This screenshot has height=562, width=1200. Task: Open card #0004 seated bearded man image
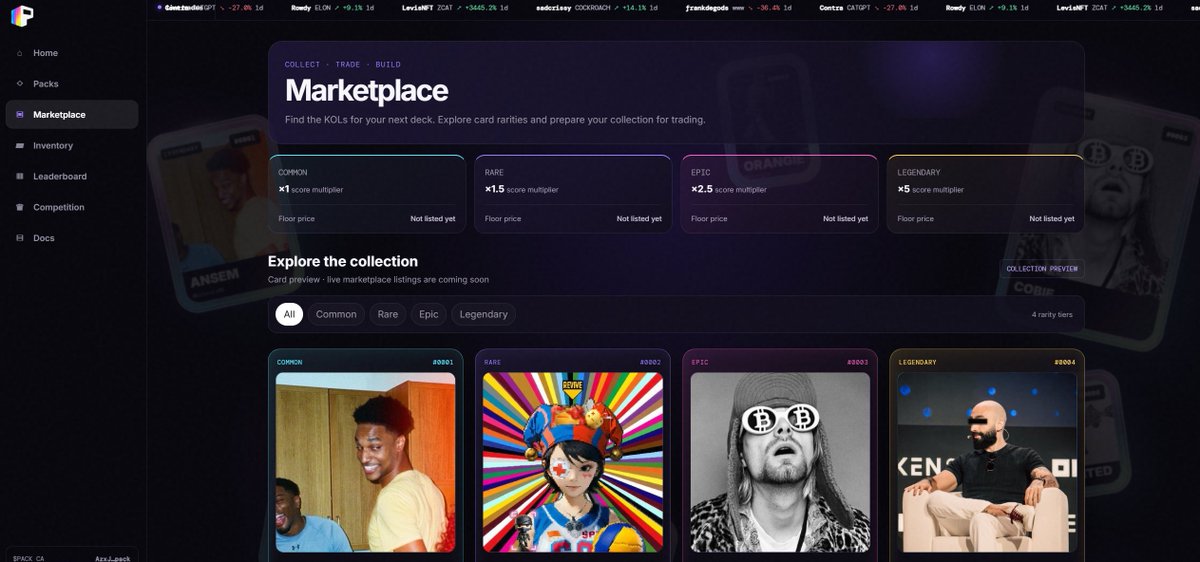[987, 463]
